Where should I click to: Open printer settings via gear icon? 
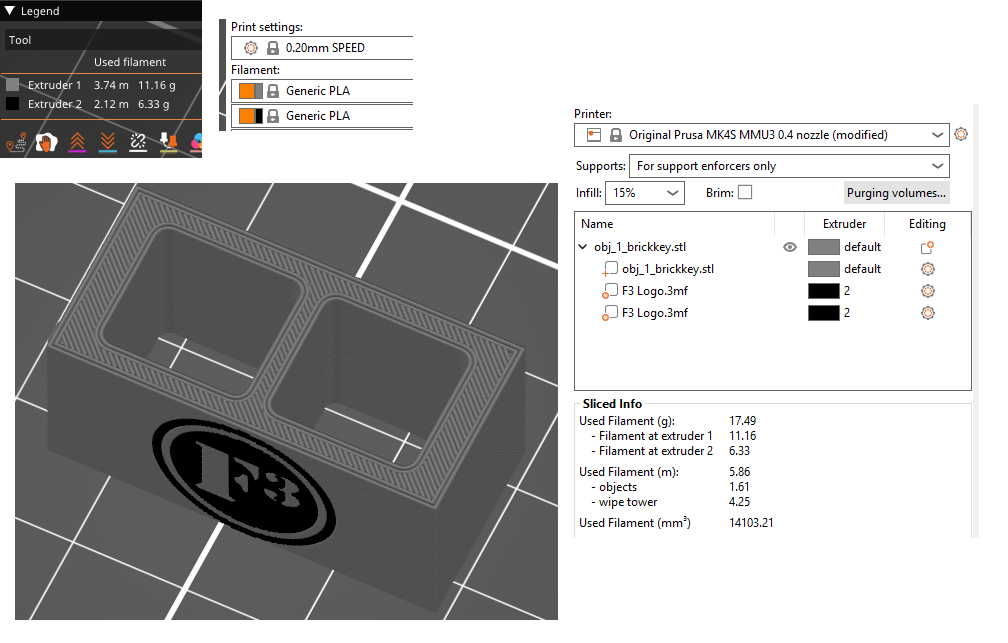pos(961,134)
